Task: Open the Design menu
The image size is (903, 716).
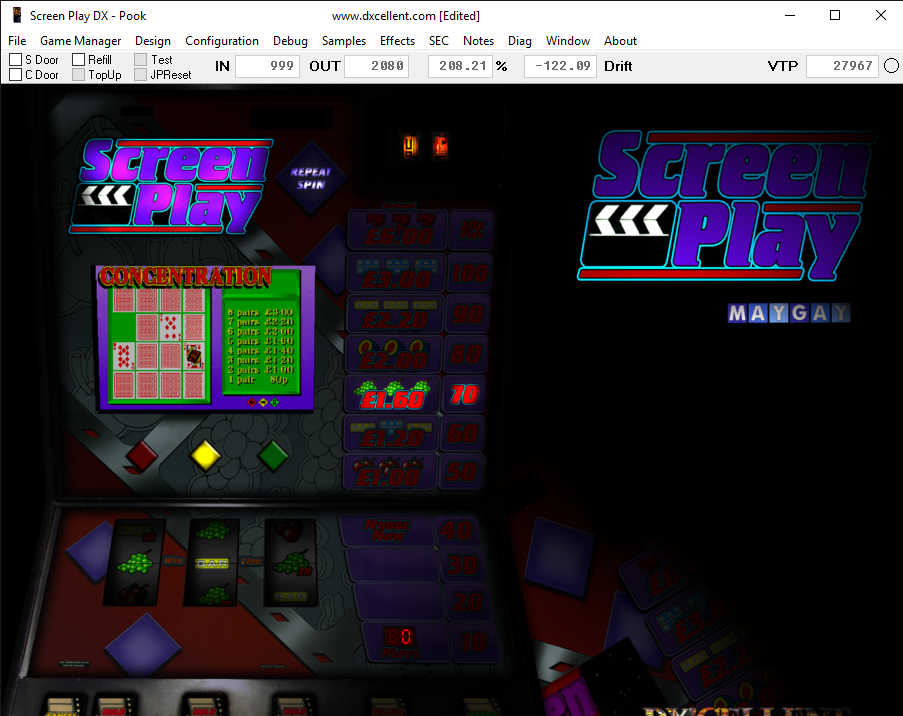Action: (153, 41)
